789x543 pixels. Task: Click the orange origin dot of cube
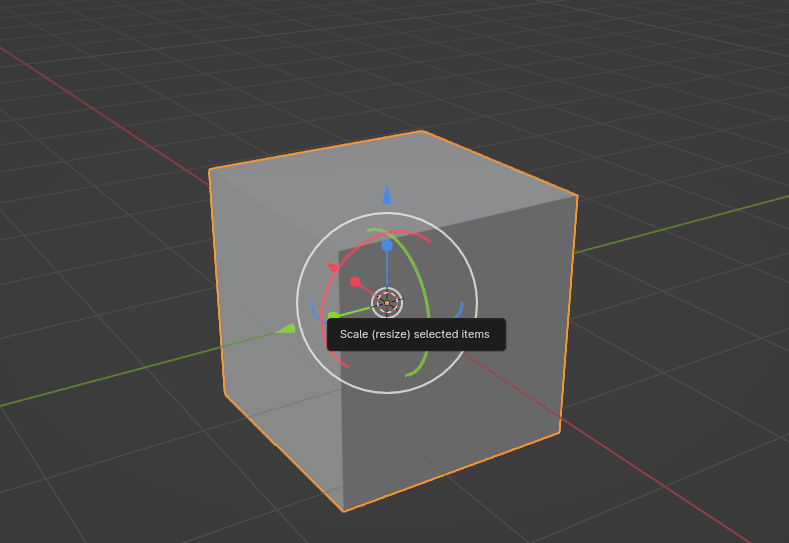387,302
